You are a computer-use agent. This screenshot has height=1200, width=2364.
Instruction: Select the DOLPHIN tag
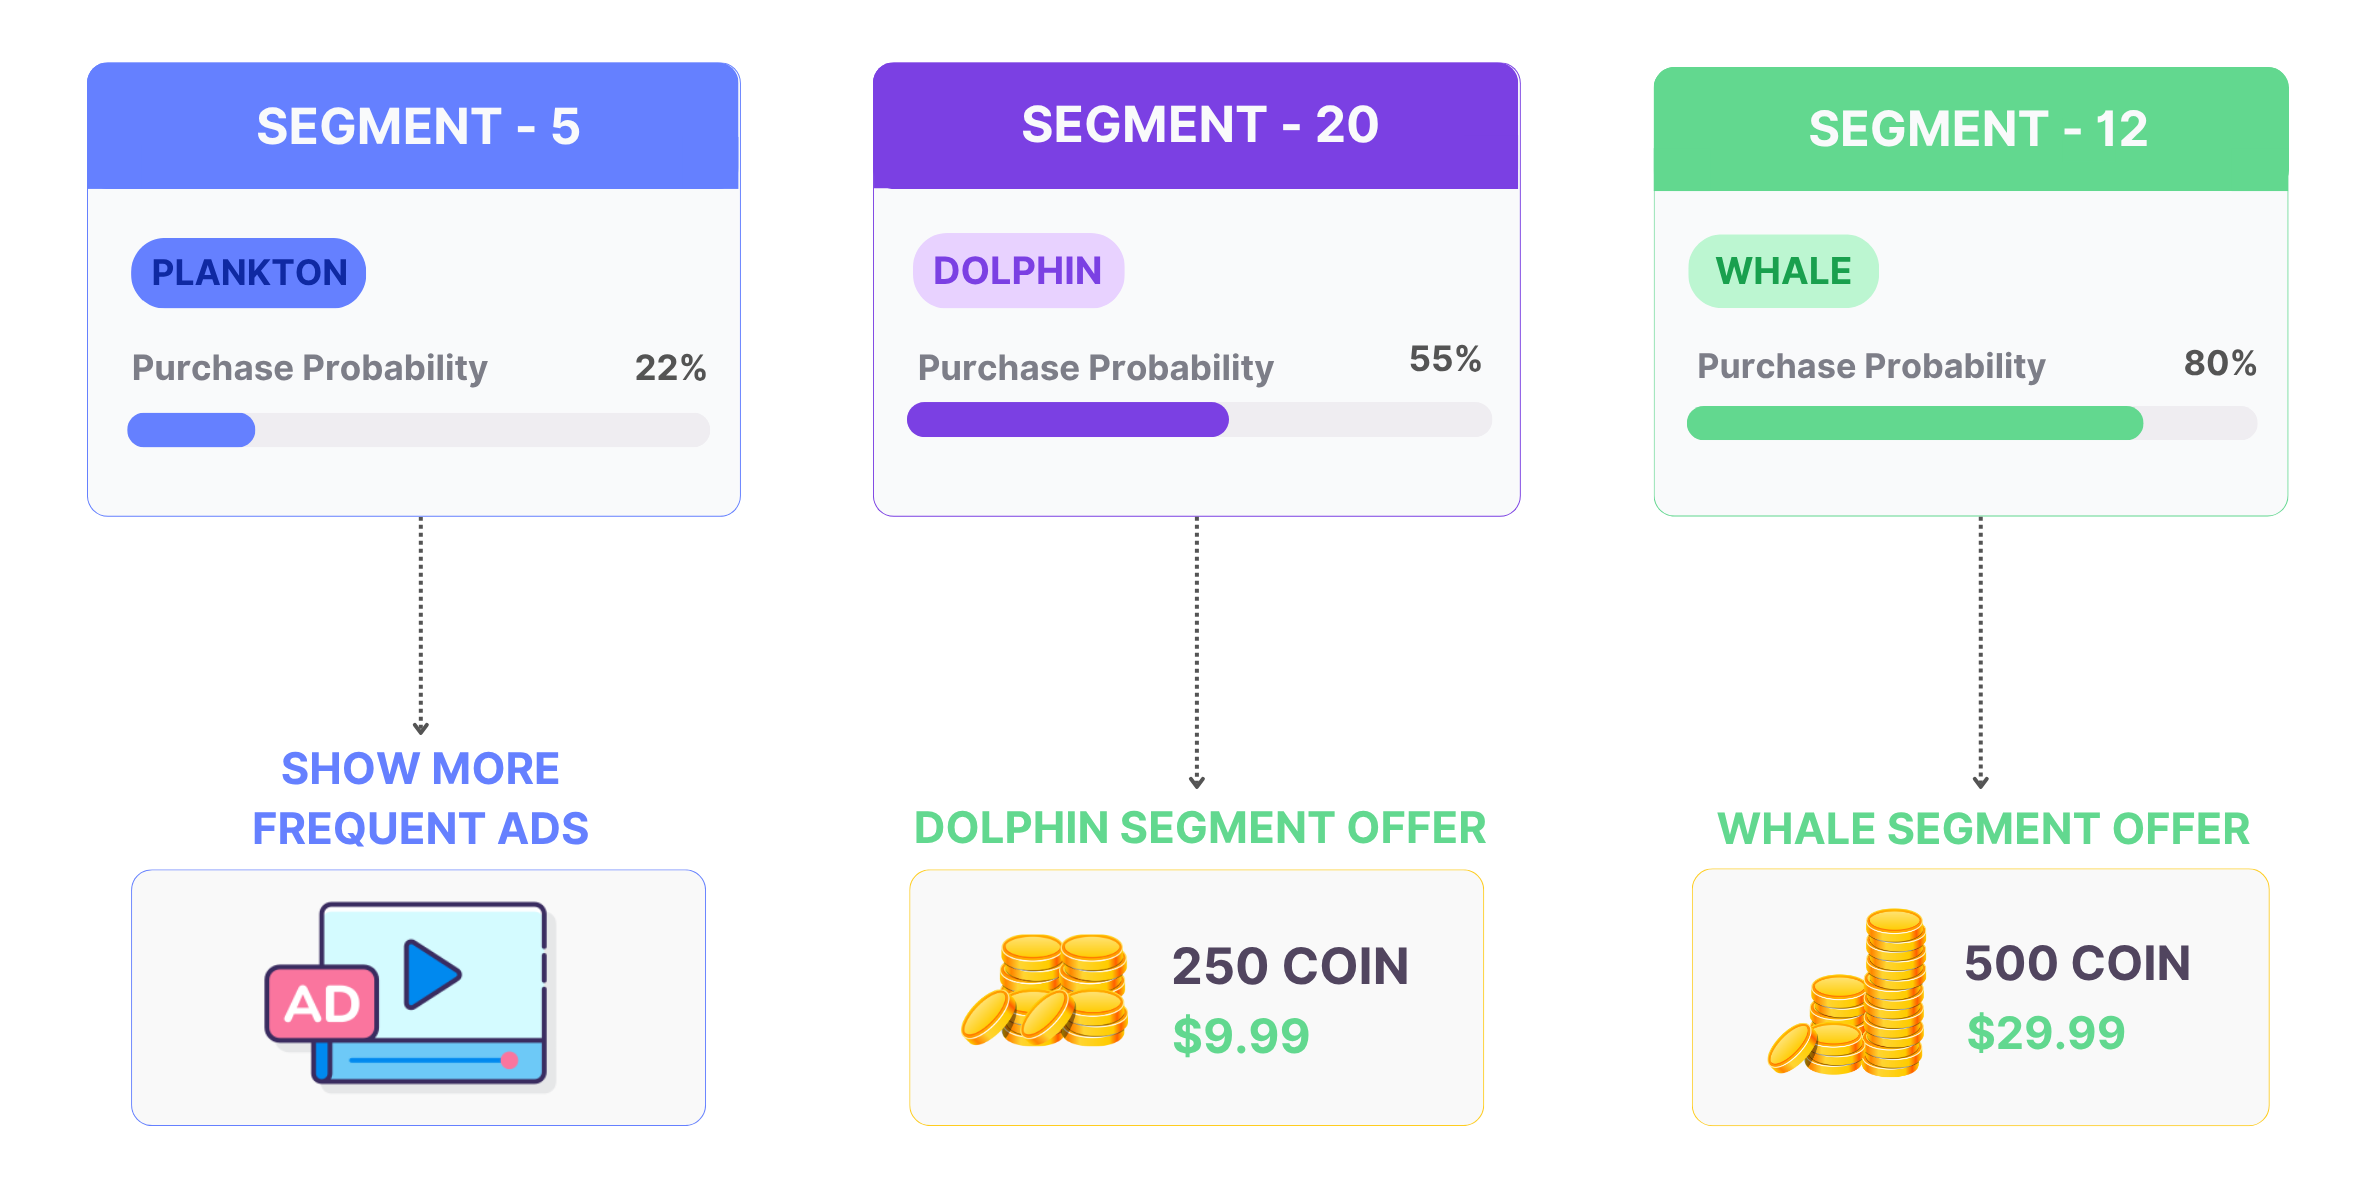pos(1018,270)
